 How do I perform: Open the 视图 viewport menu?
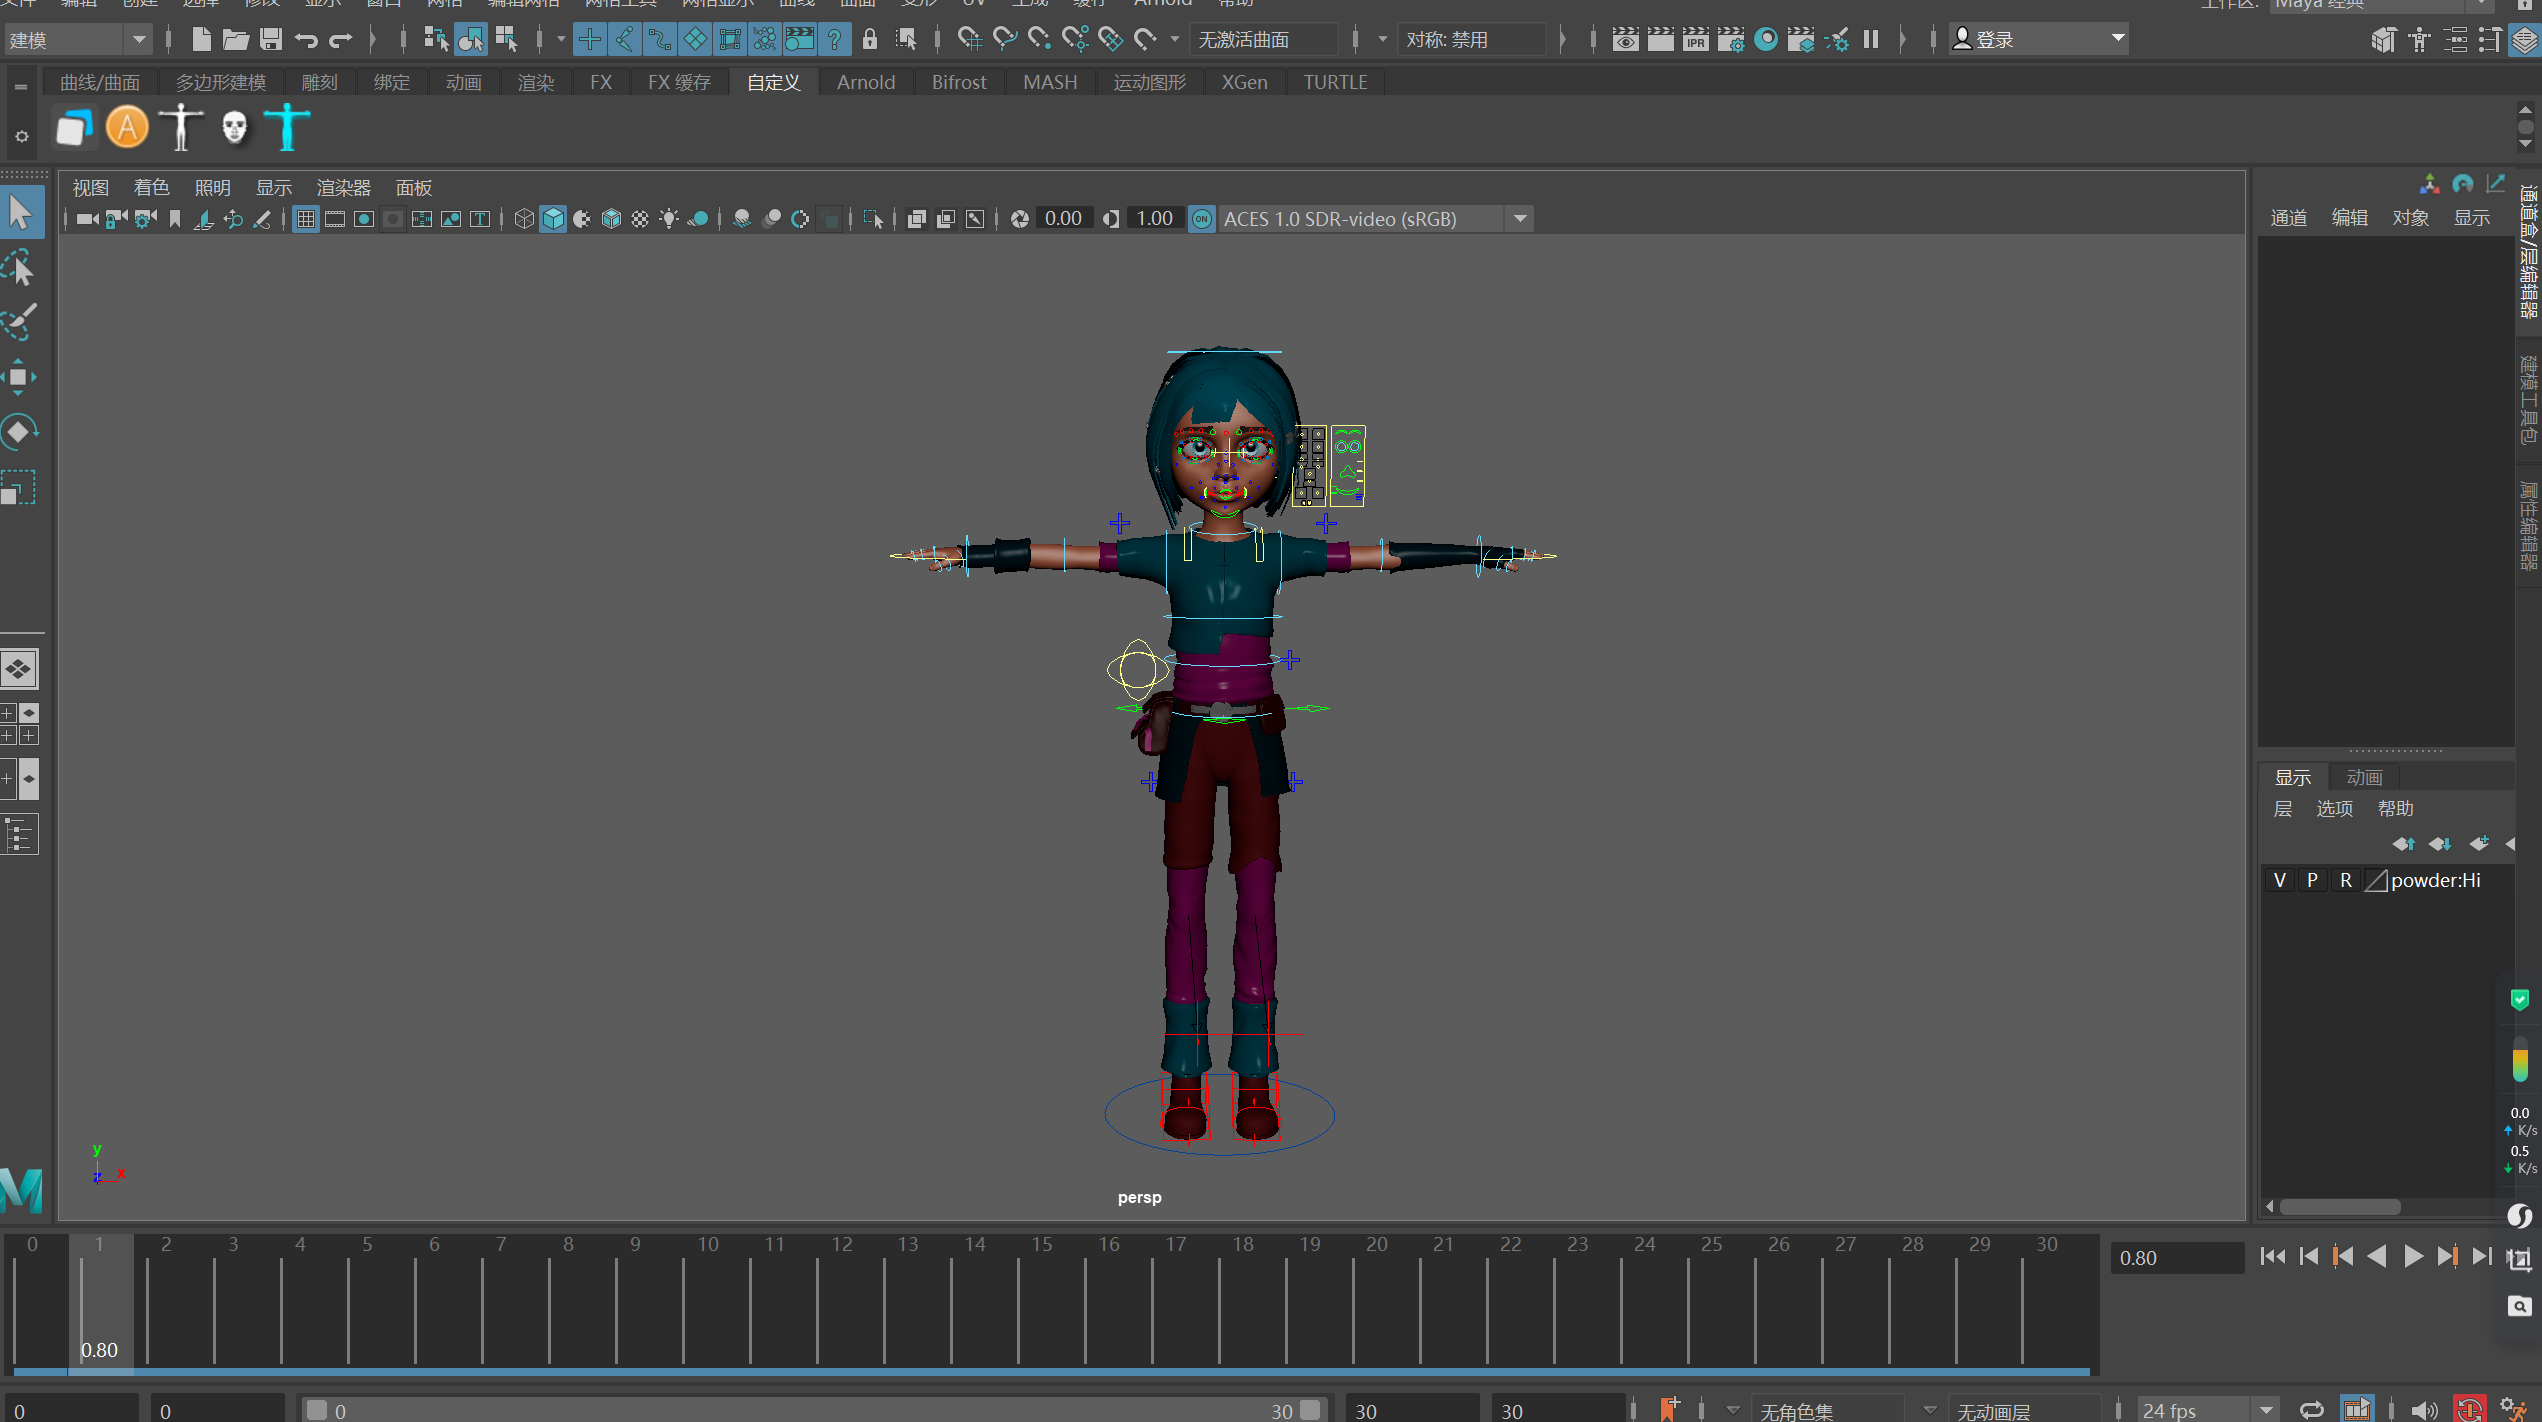point(90,188)
